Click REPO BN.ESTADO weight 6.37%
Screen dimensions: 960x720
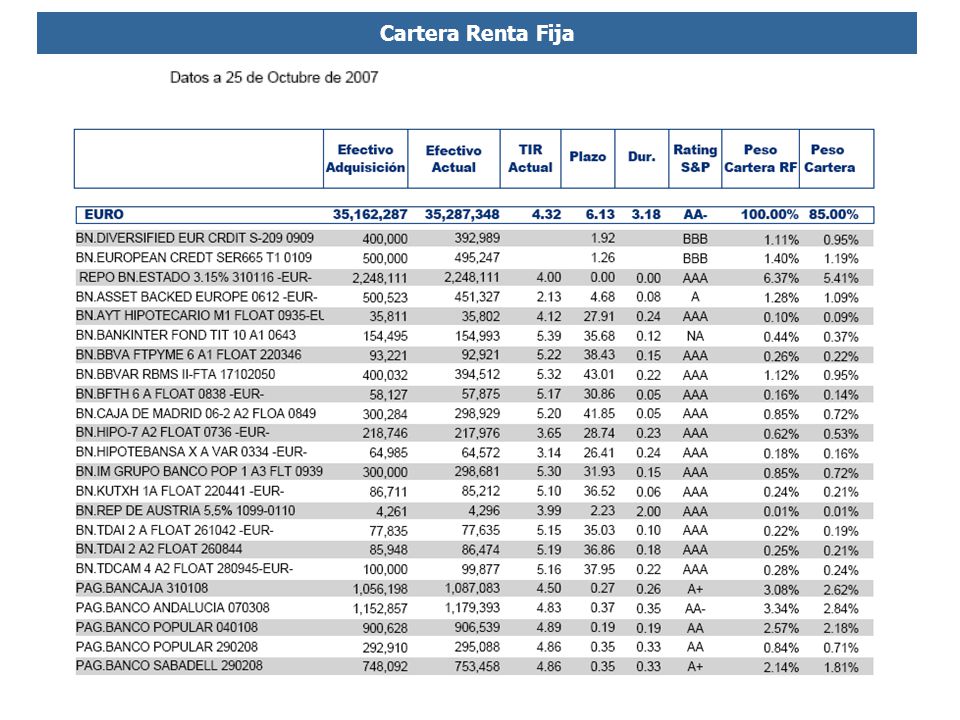click(x=781, y=278)
